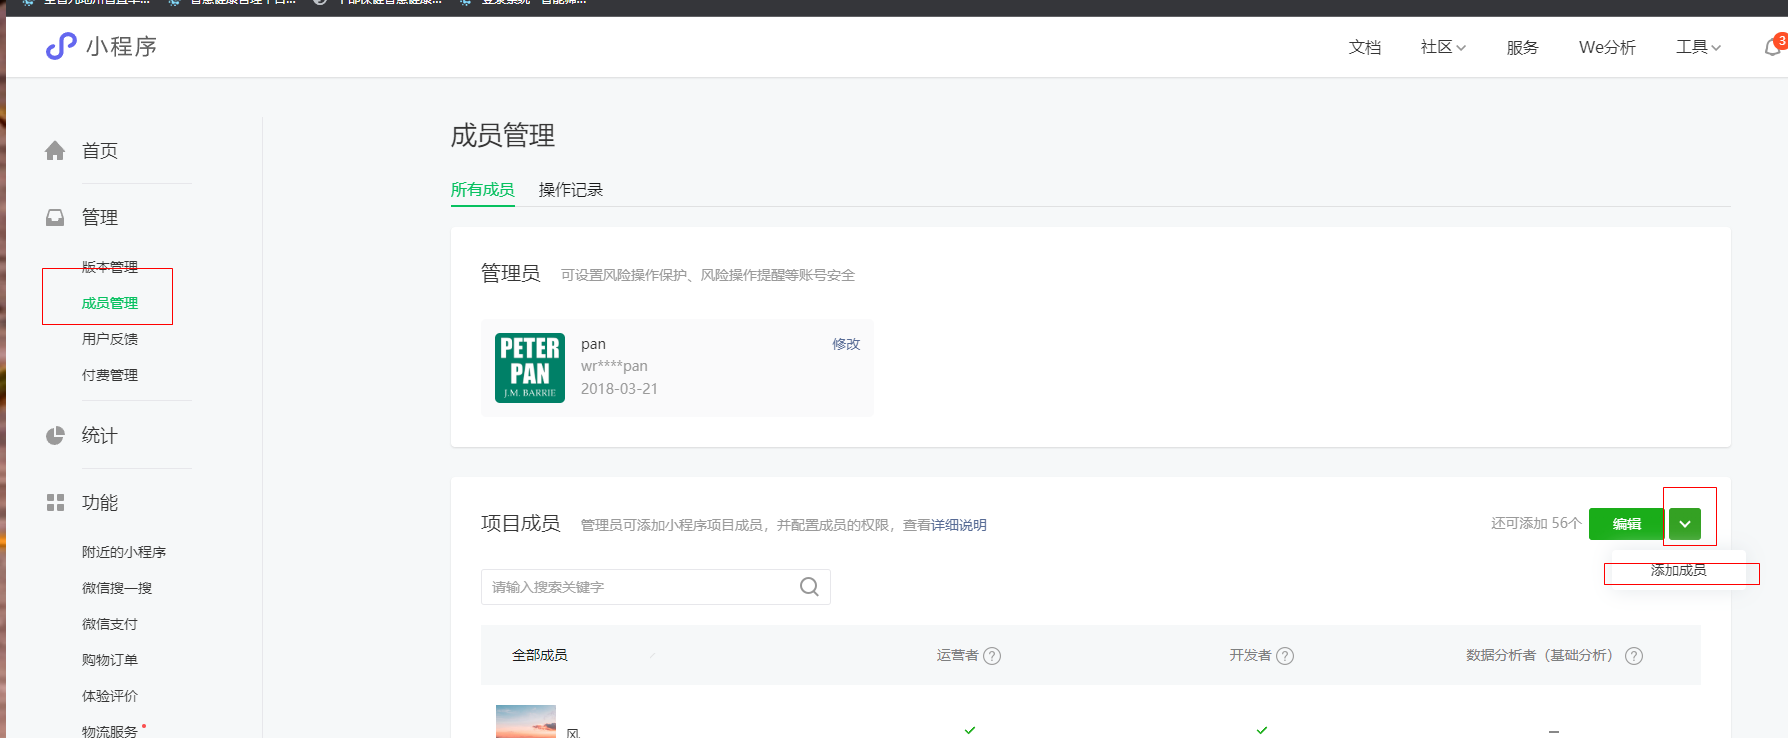The height and width of the screenshot is (738, 1788).
Task: Click the member search keyword input field
Action: pos(640,587)
